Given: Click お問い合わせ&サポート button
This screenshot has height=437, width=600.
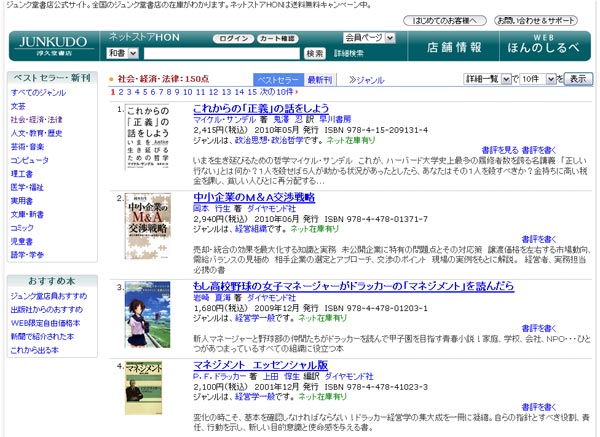Looking at the screenshot, I should click(536, 20).
